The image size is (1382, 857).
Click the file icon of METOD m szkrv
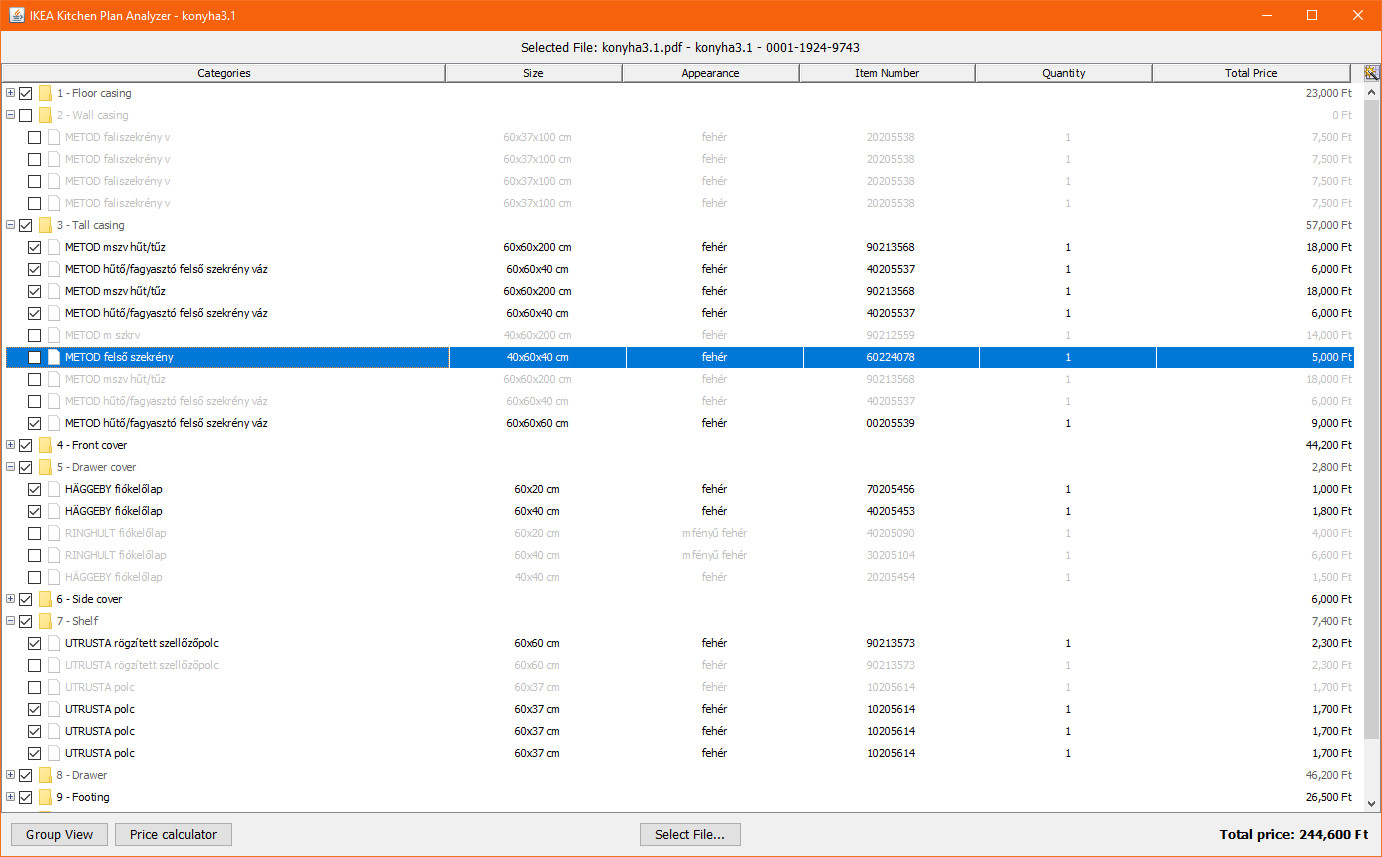(54, 335)
